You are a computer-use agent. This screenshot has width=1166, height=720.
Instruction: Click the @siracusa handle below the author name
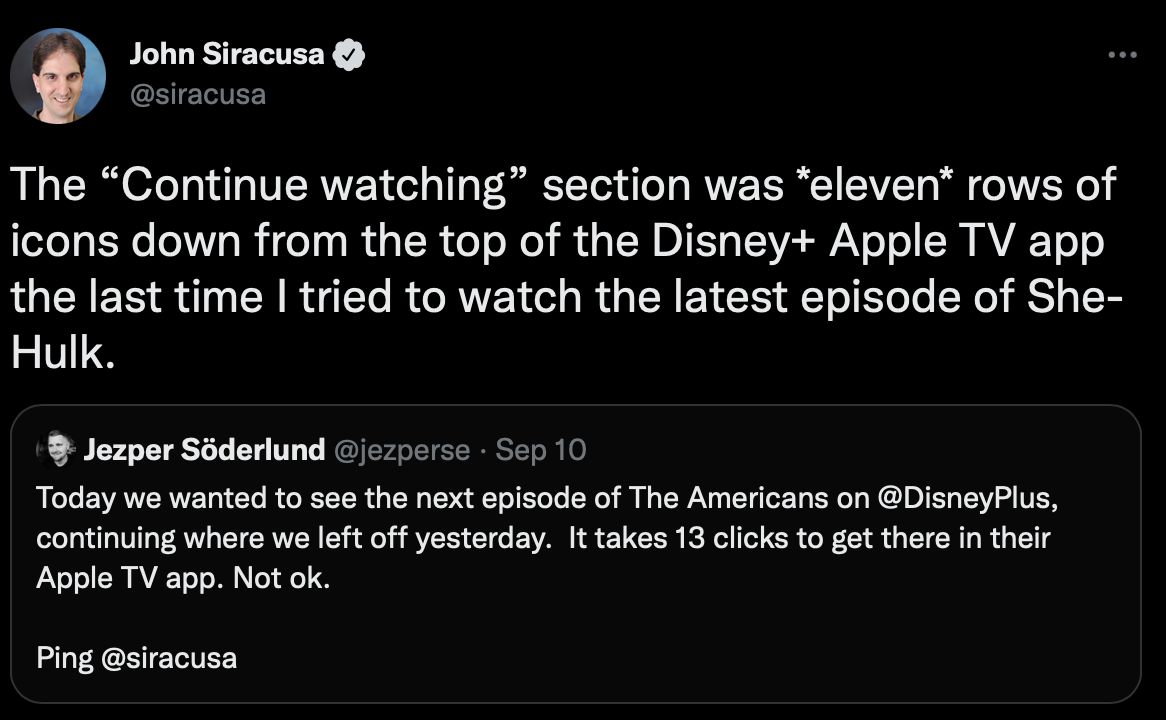click(197, 95)
